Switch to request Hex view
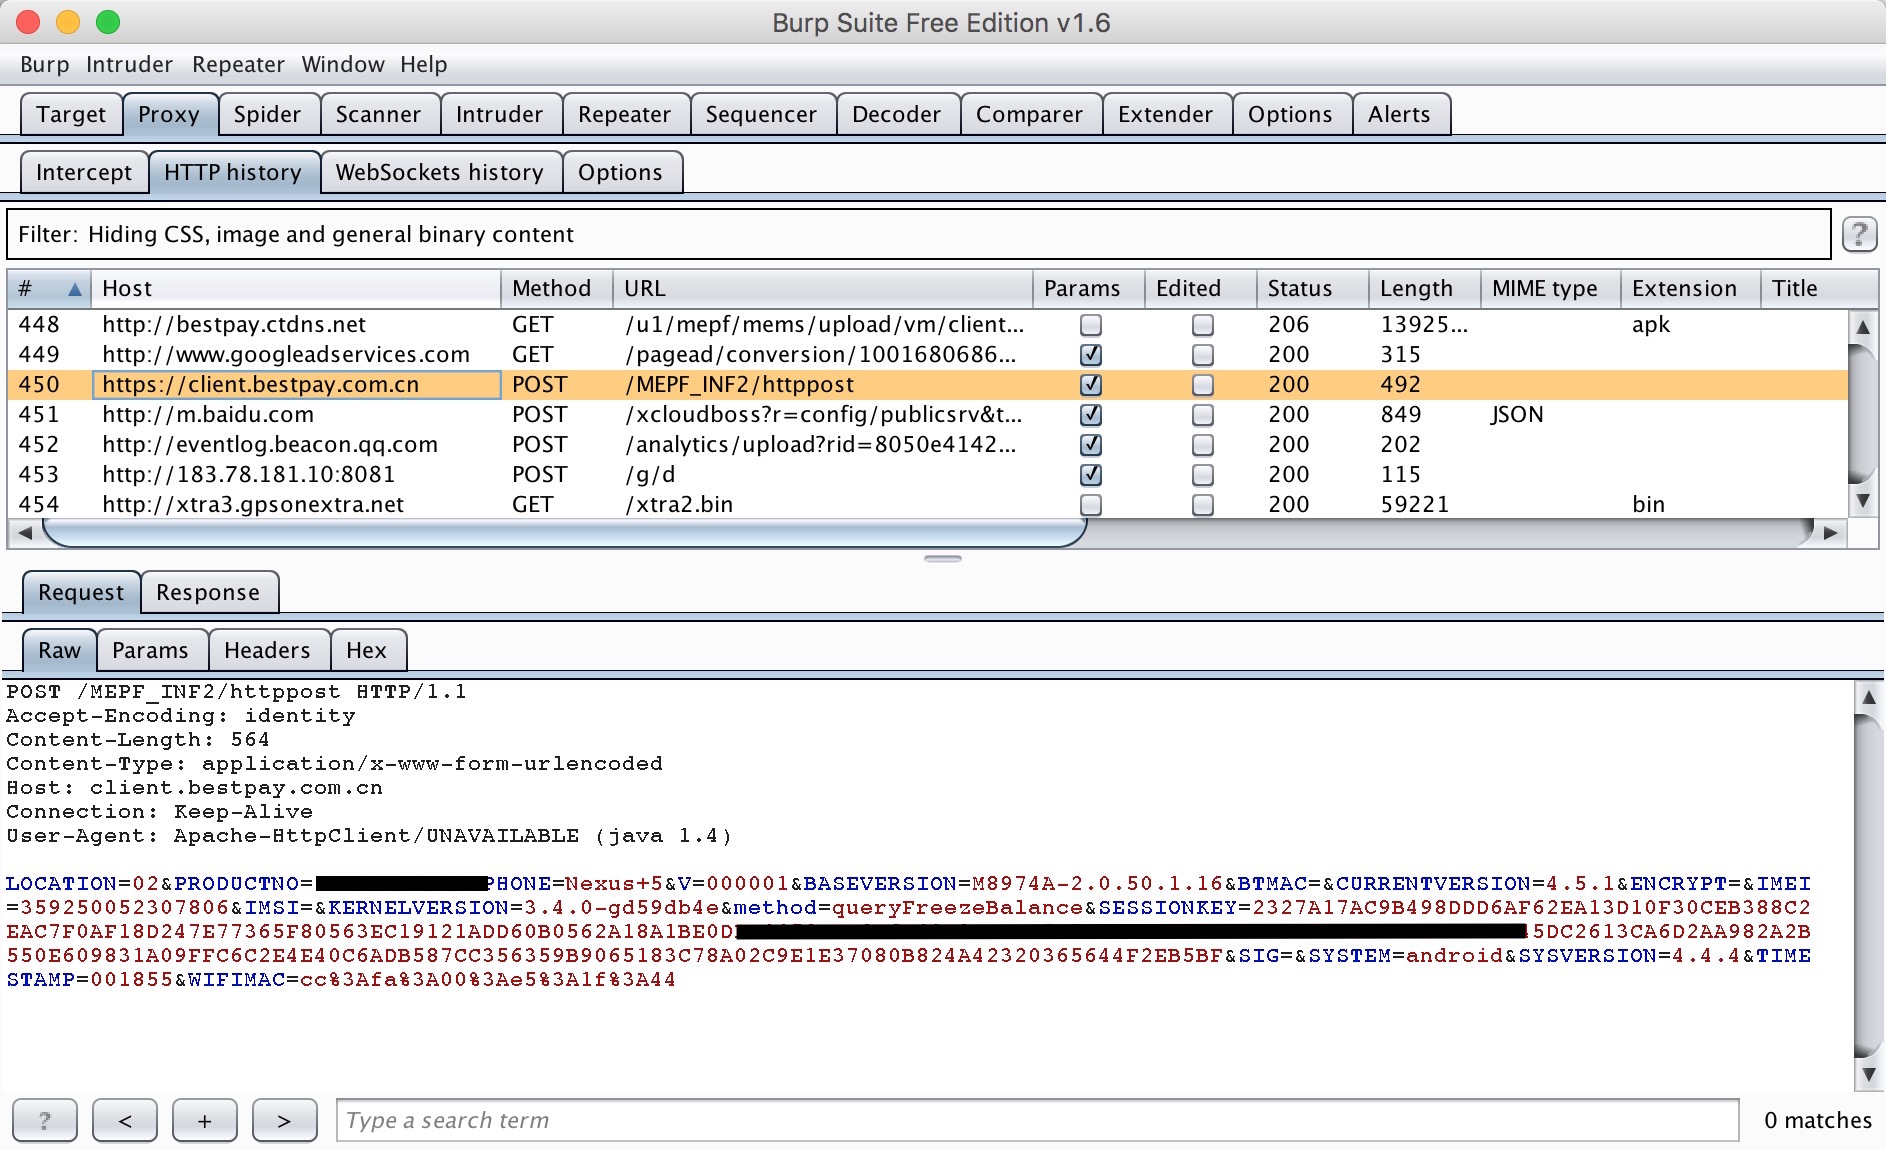Viewport: 1886px width, 1150px height. pyautogui.click(x=366, y=650)
